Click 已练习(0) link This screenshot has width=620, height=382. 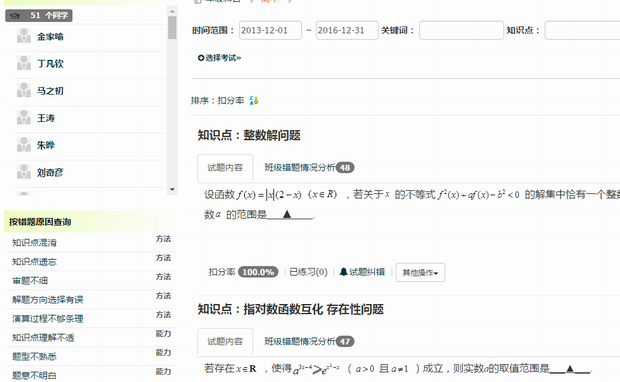click(x=308, y=272)
